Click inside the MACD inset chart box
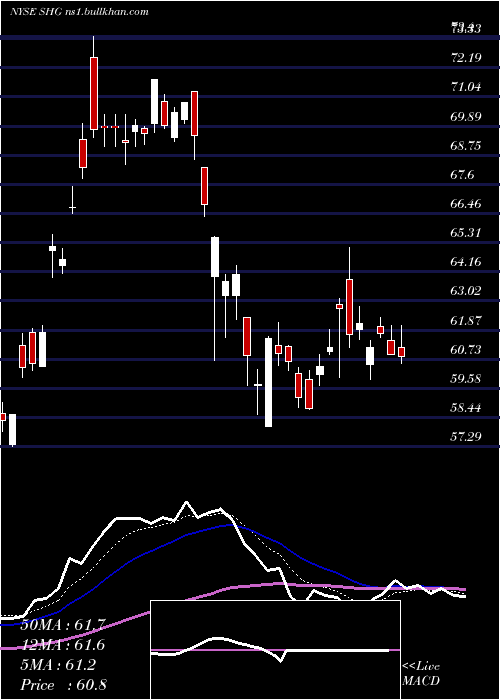The height and width of the screenshot is (700, 500). [275, 650]
